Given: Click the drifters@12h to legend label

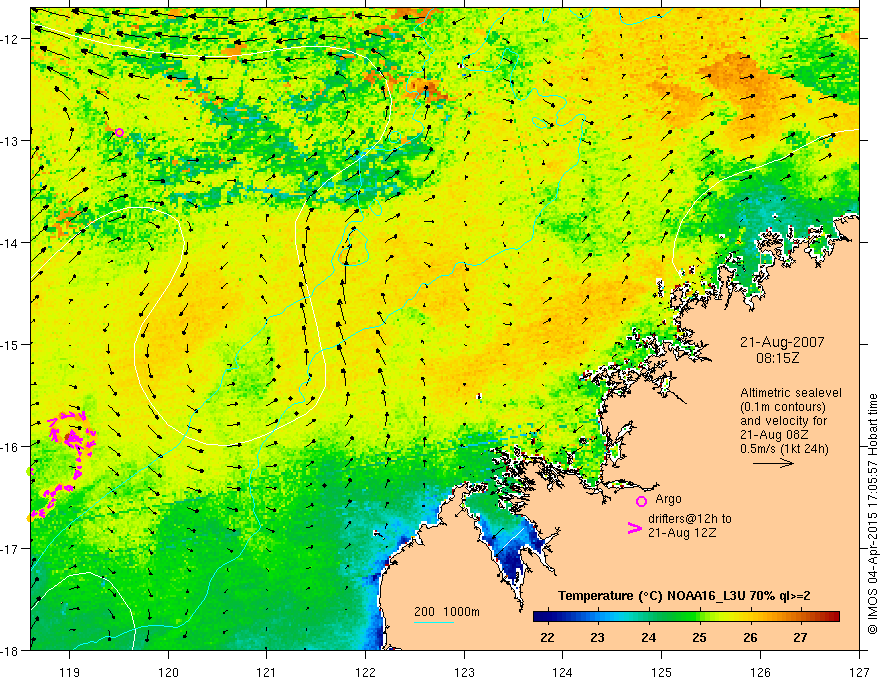Looking at the screenshot, I should point(690,519).
